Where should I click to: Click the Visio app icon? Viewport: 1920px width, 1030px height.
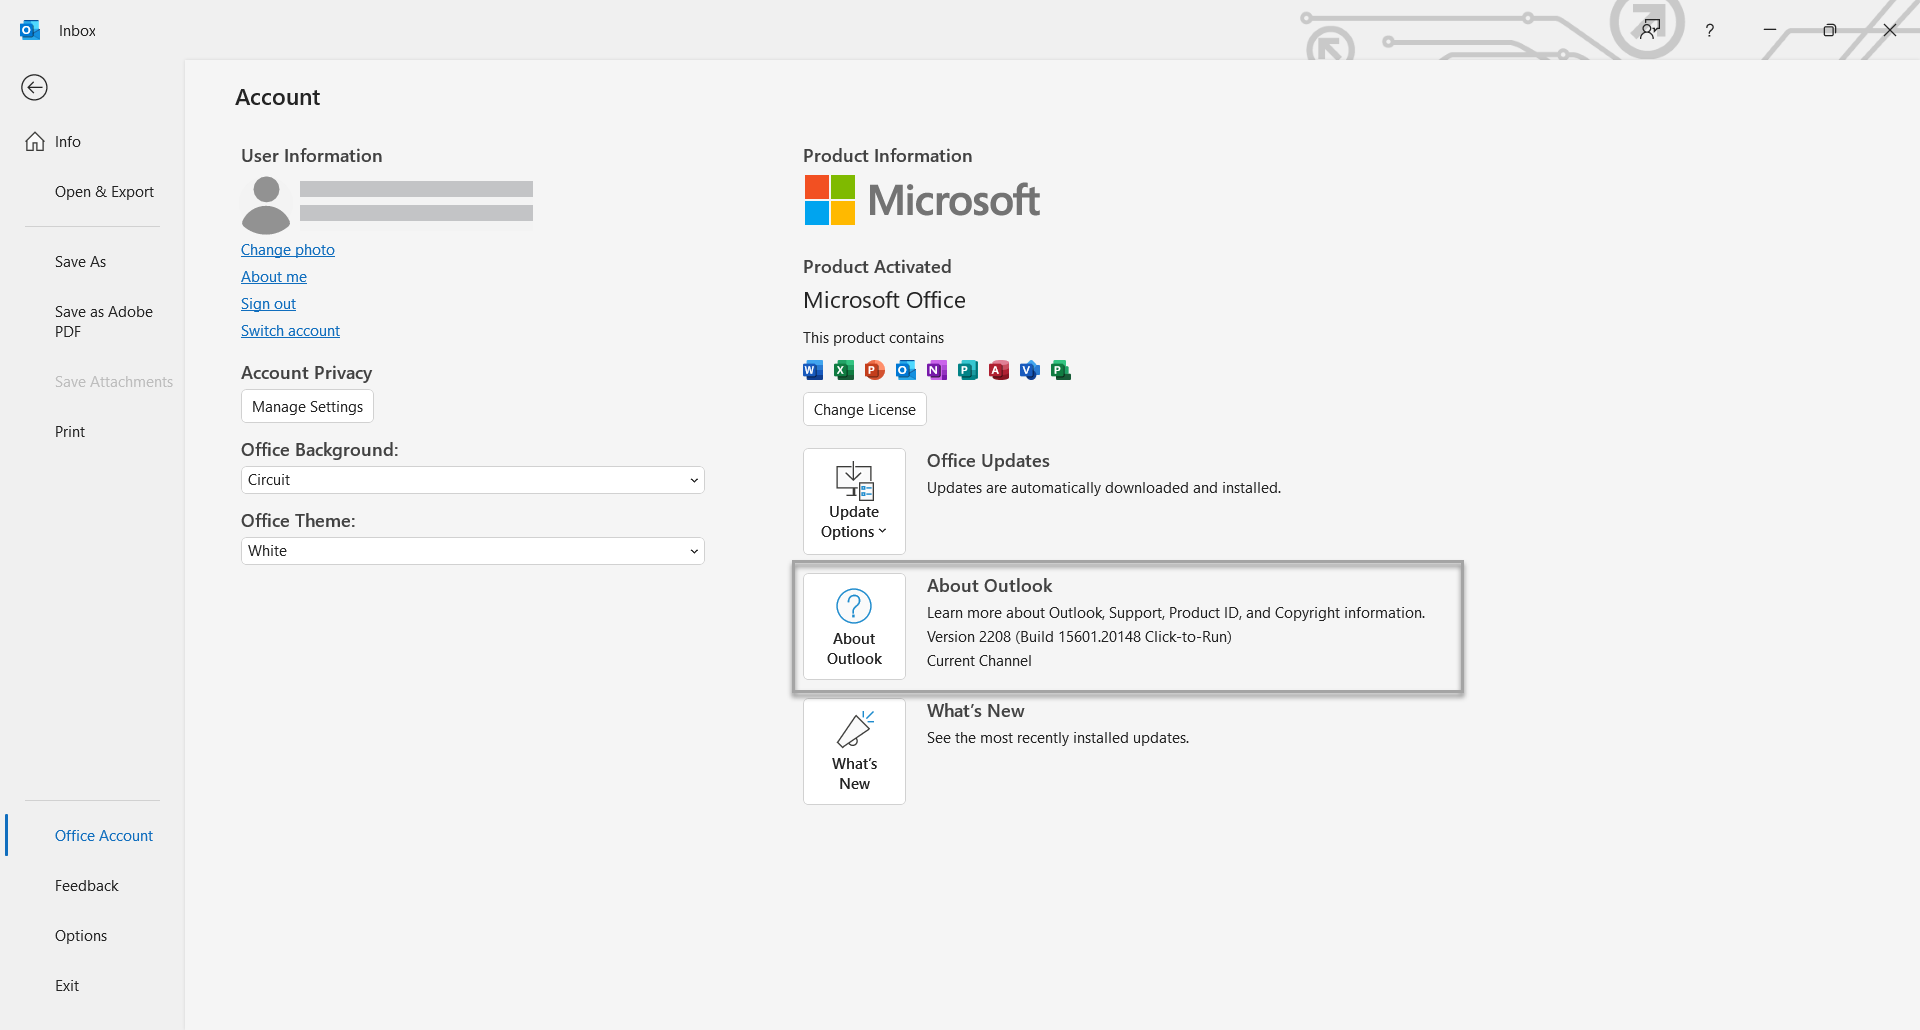tap(1030, 370)
